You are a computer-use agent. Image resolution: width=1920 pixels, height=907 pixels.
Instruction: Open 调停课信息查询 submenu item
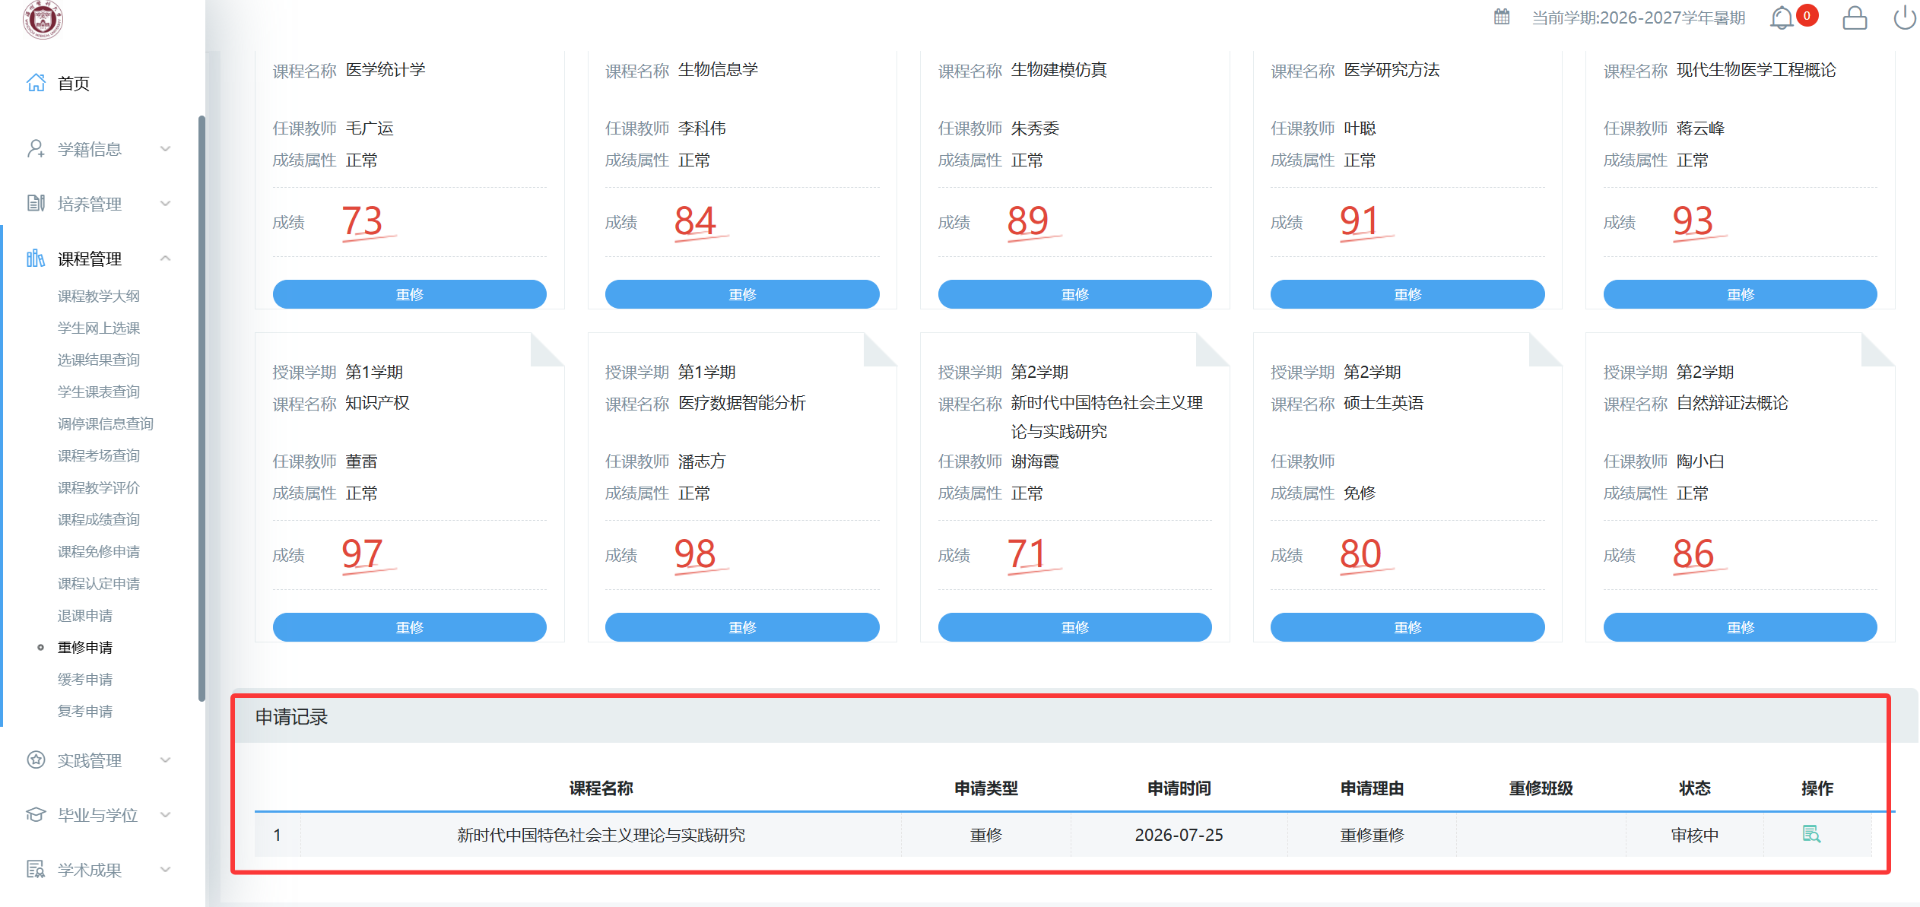tap(106, 424)
